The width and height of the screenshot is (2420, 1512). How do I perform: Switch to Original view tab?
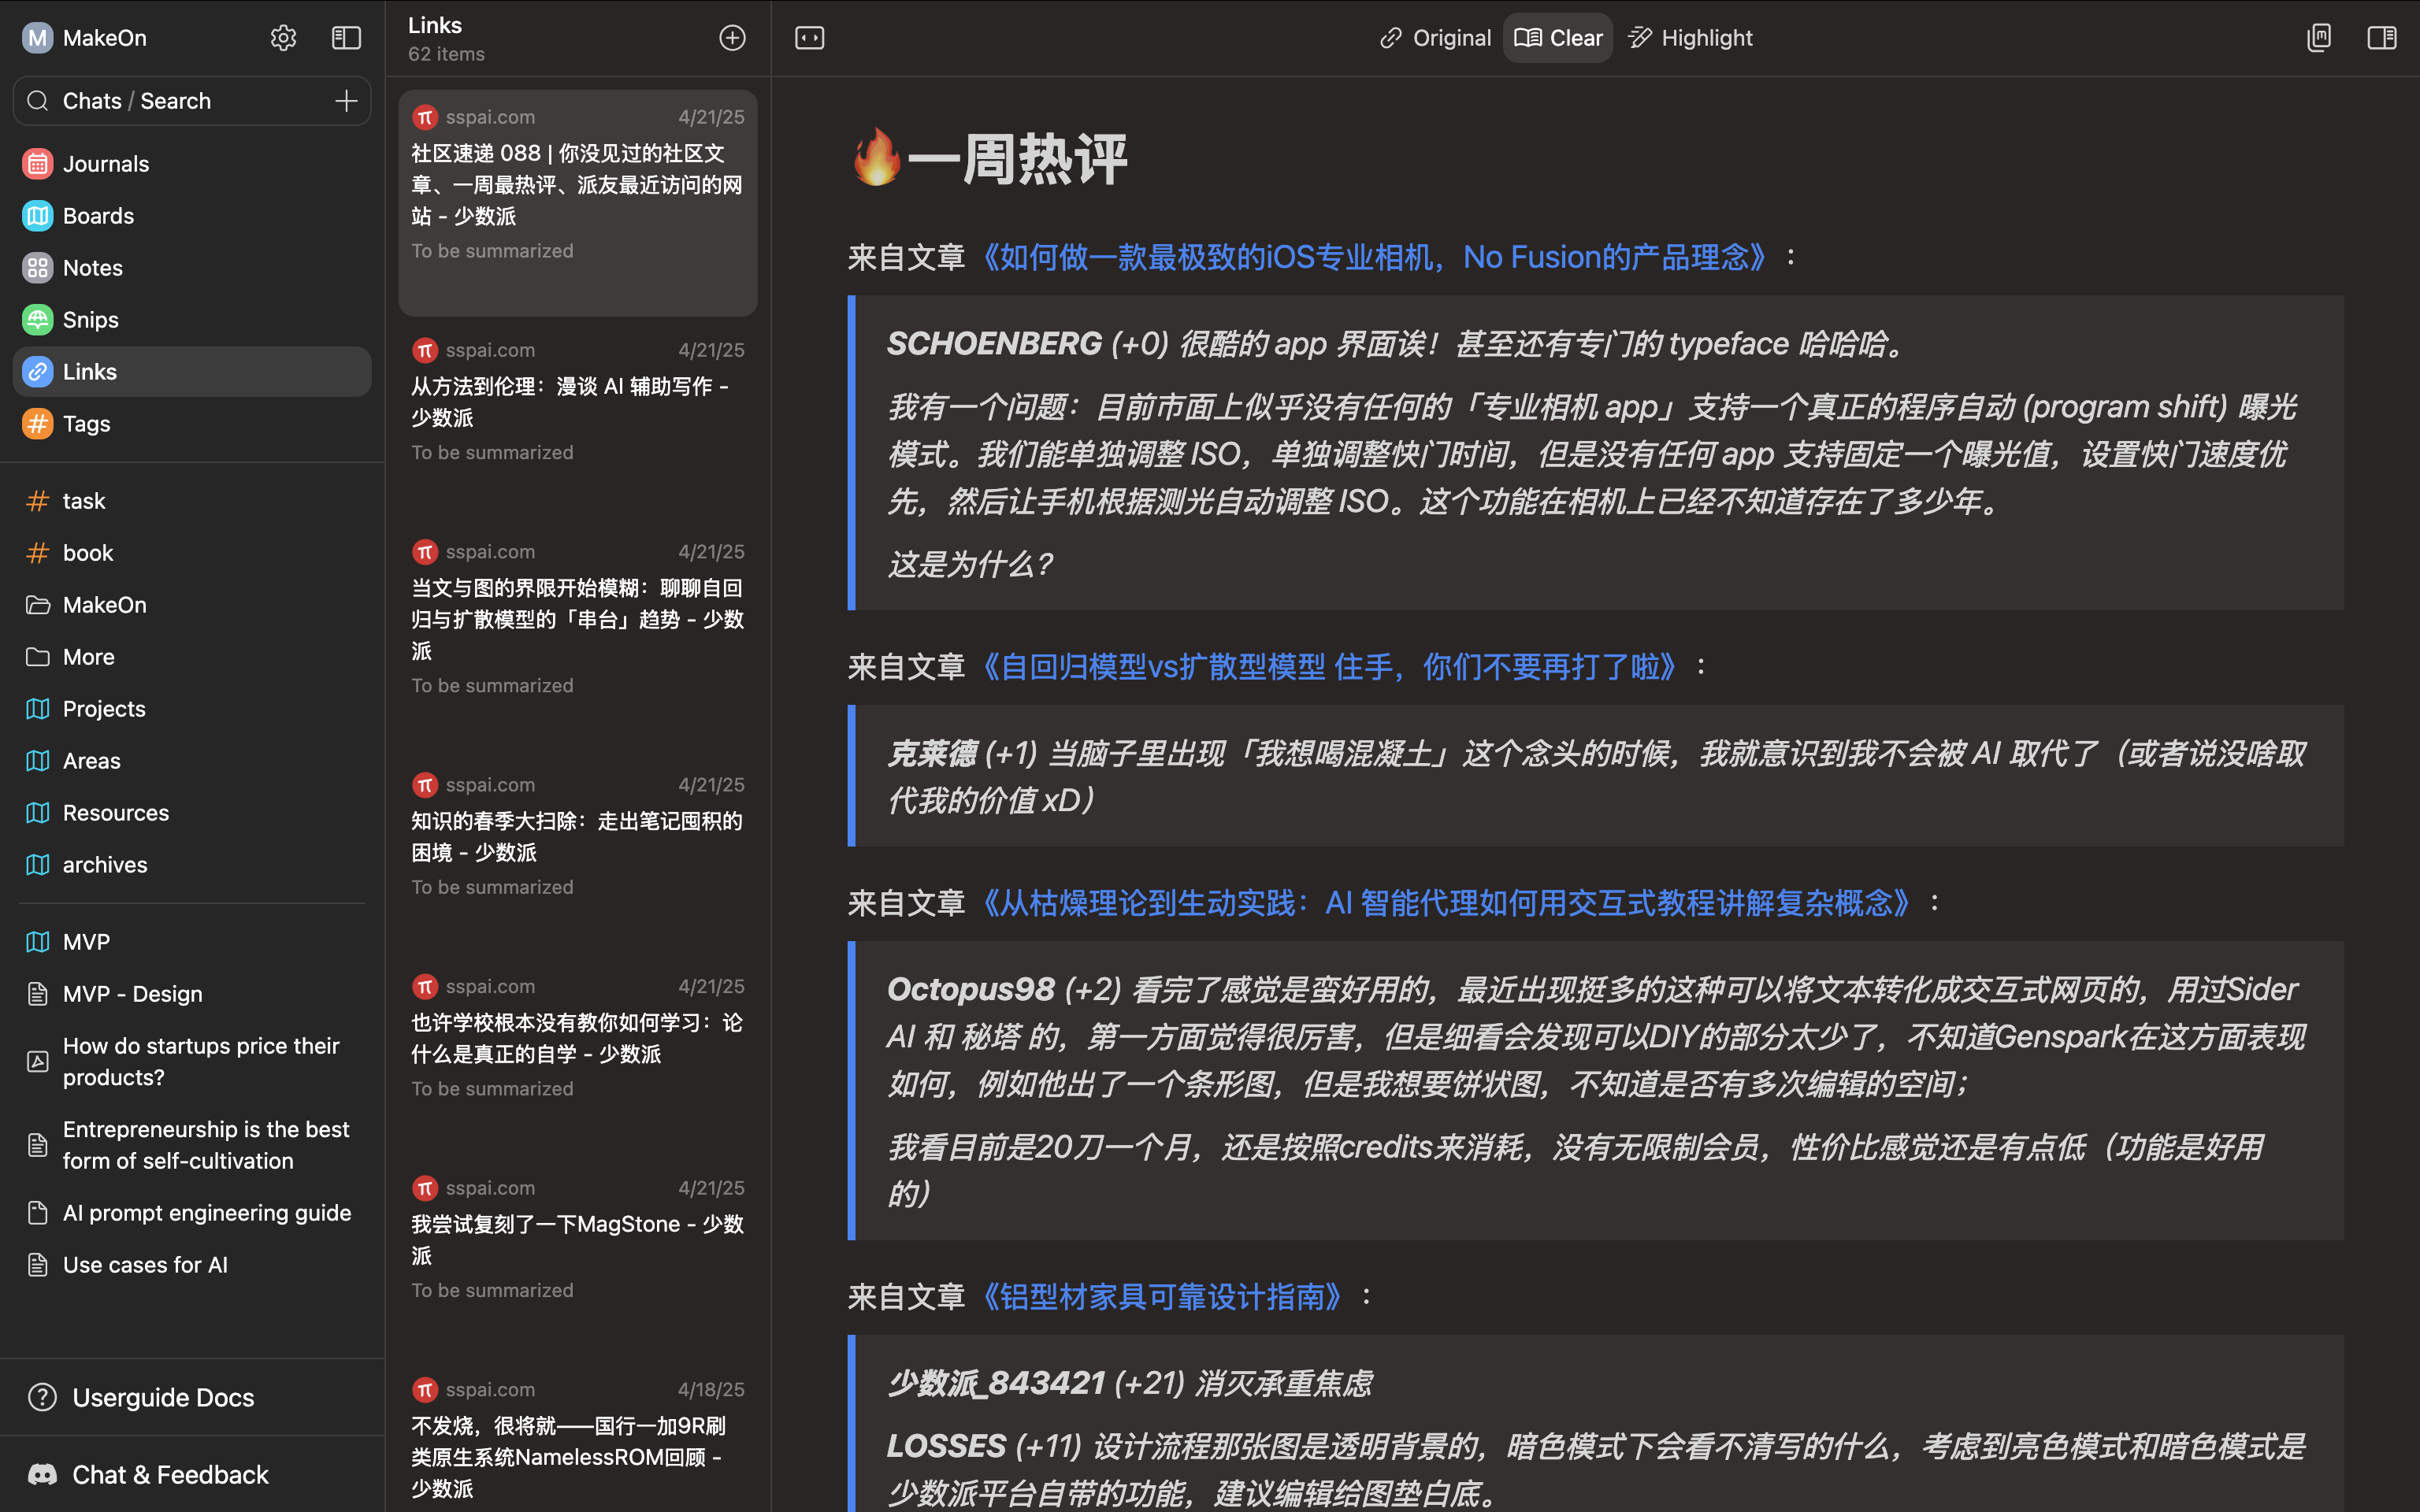click(x=1435, y=38)
